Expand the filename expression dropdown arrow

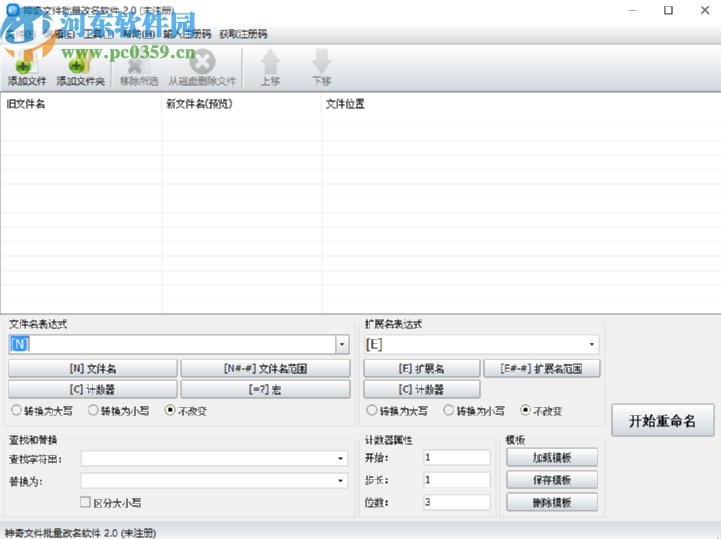342,344
